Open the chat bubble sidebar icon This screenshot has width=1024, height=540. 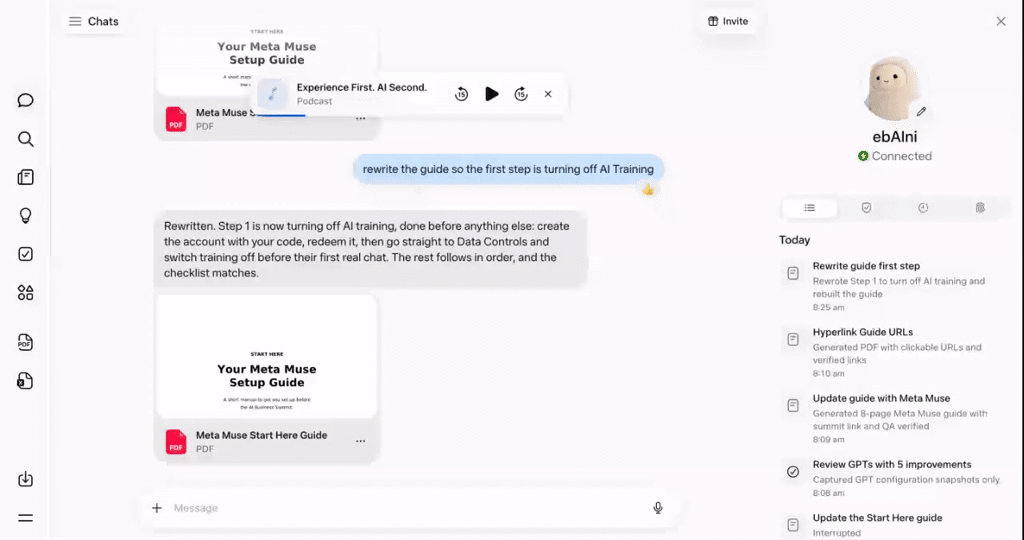pyautogui.click(x=25, y=100)
